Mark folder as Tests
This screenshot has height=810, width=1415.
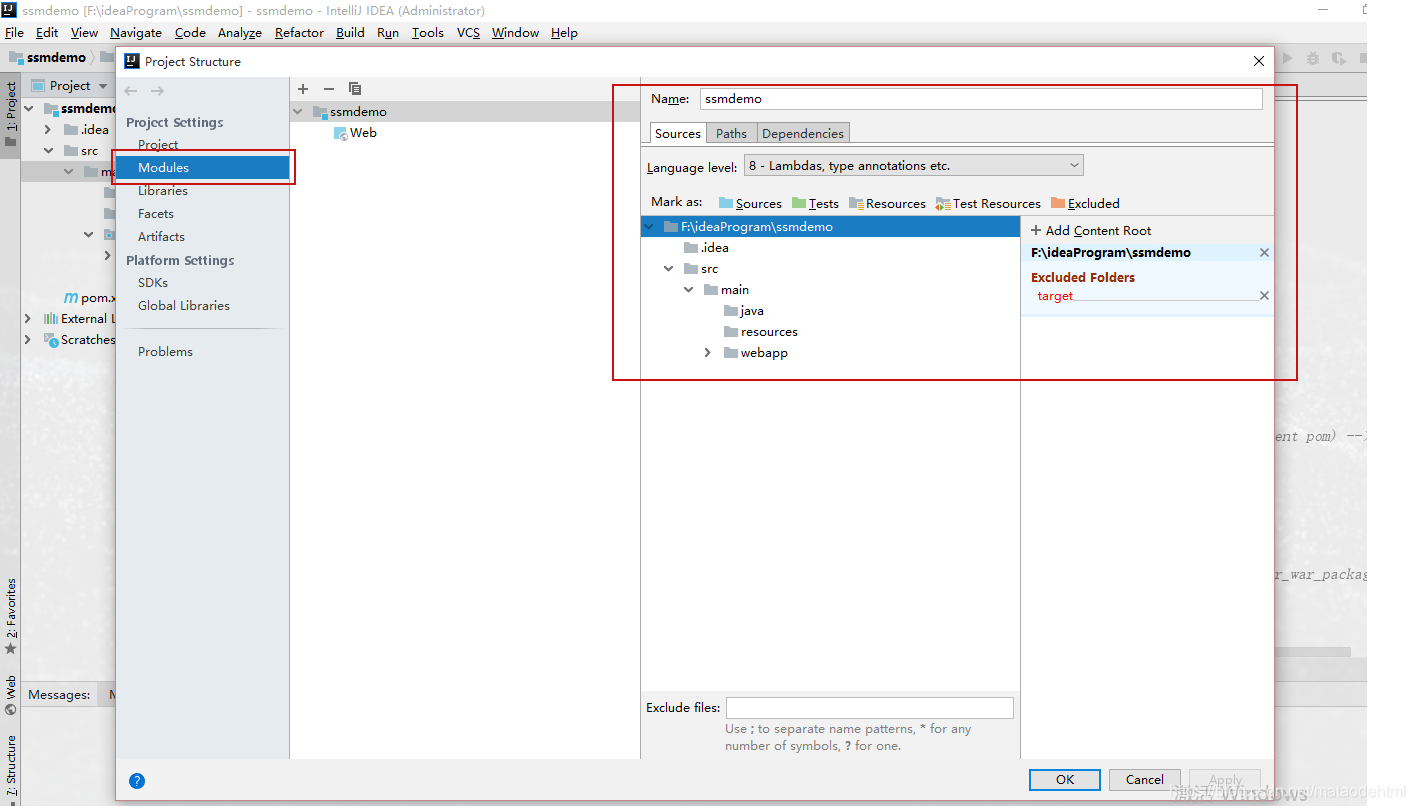[x=815, y=203]
